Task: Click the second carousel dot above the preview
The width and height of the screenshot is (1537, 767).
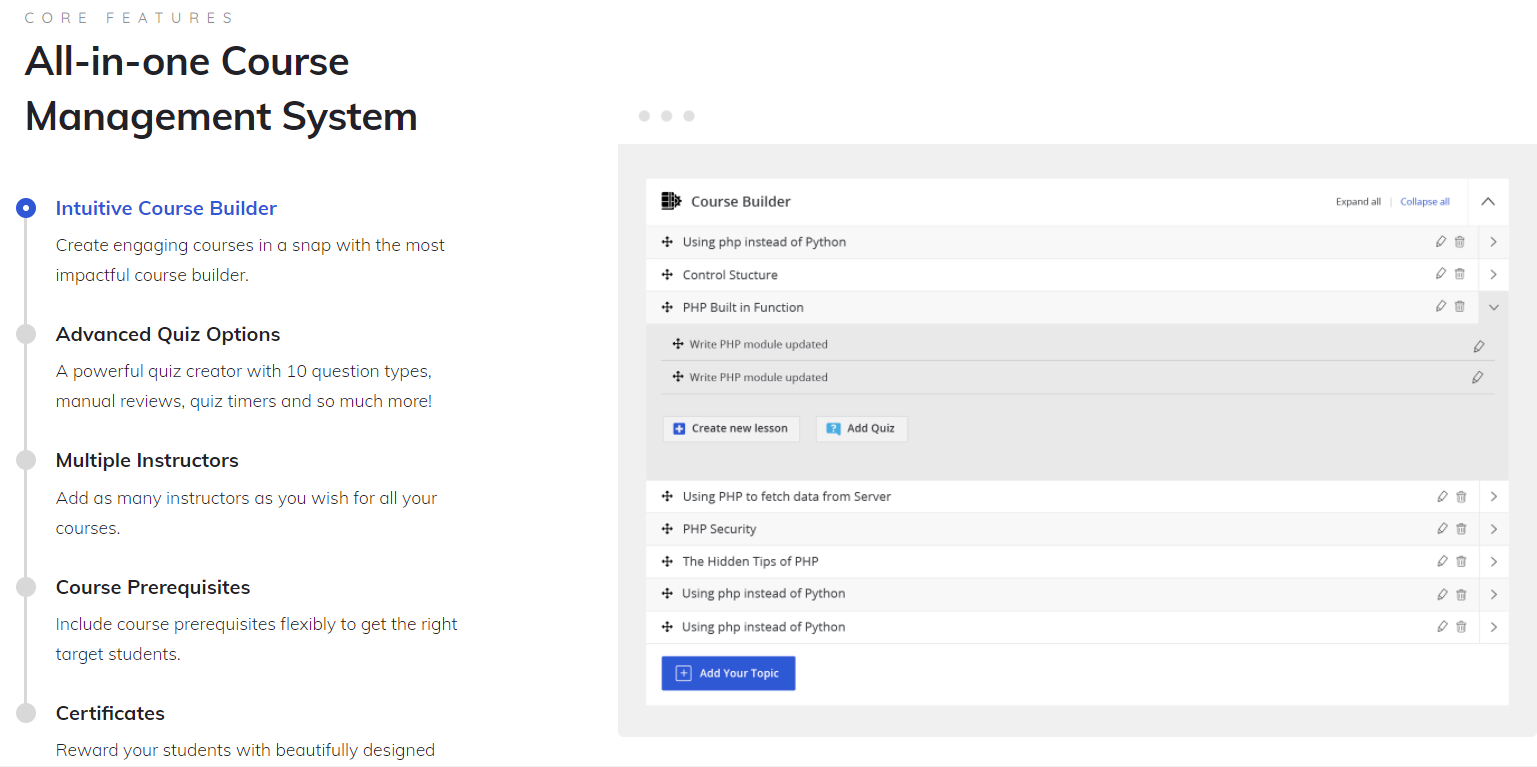Action: (666, 116)
